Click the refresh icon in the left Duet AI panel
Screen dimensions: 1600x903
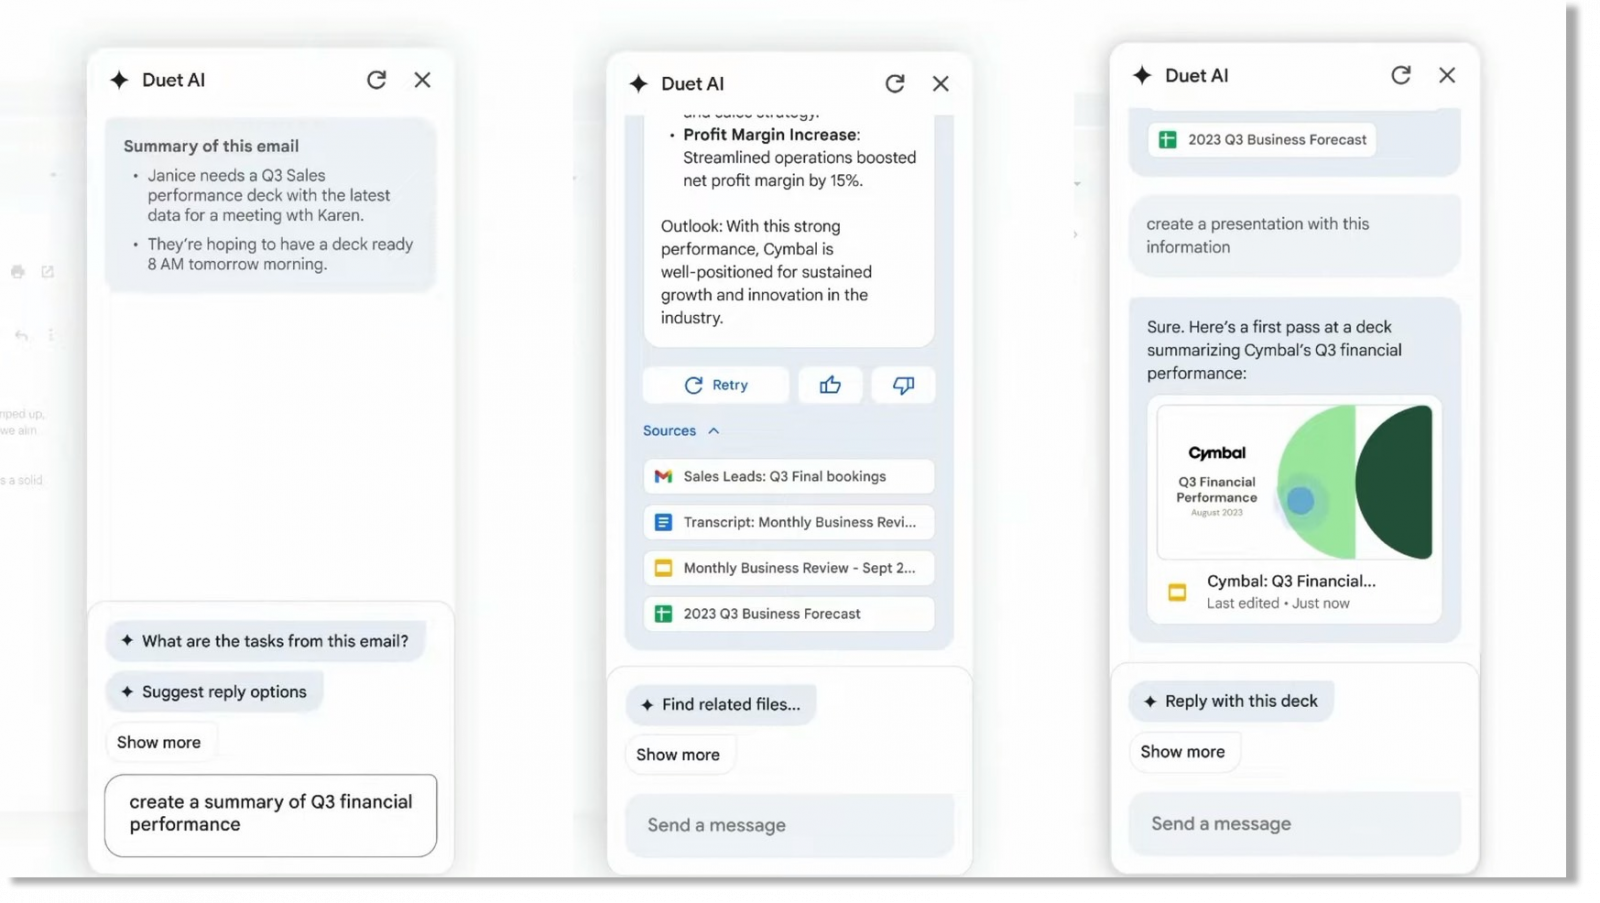point(376,80)
